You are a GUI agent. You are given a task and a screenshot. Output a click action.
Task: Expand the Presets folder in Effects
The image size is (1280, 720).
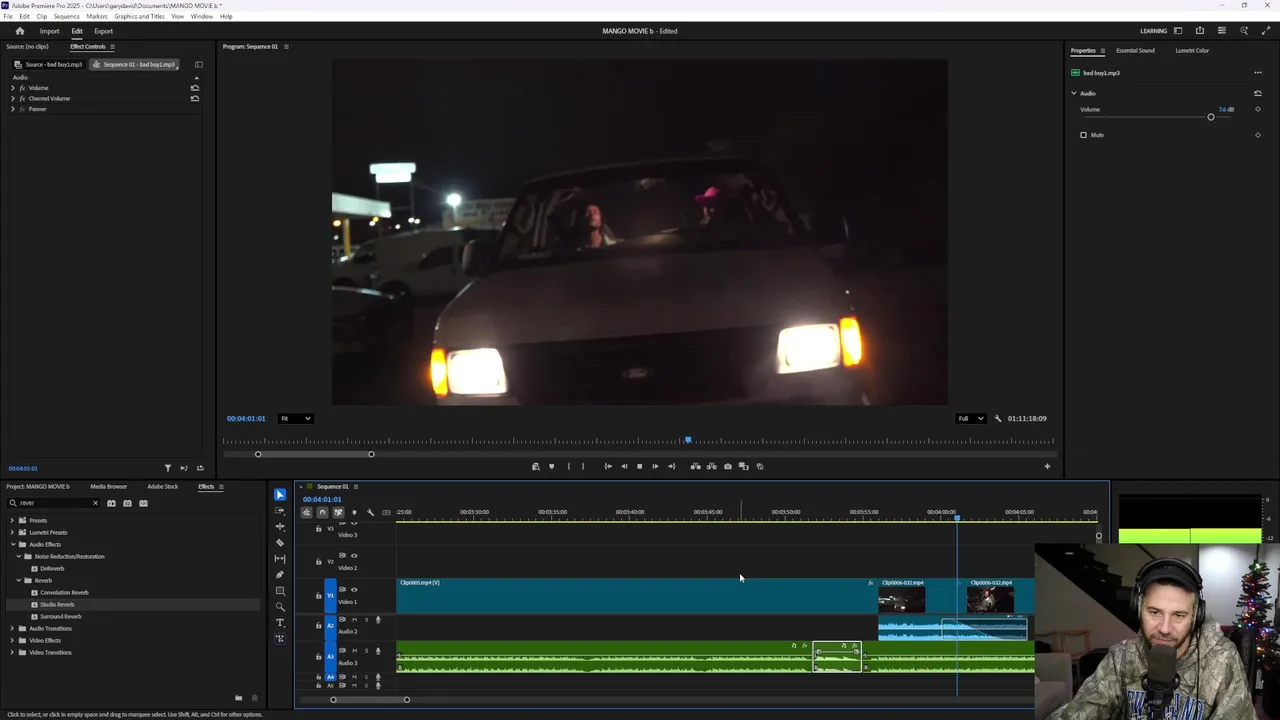coord(12,520)
